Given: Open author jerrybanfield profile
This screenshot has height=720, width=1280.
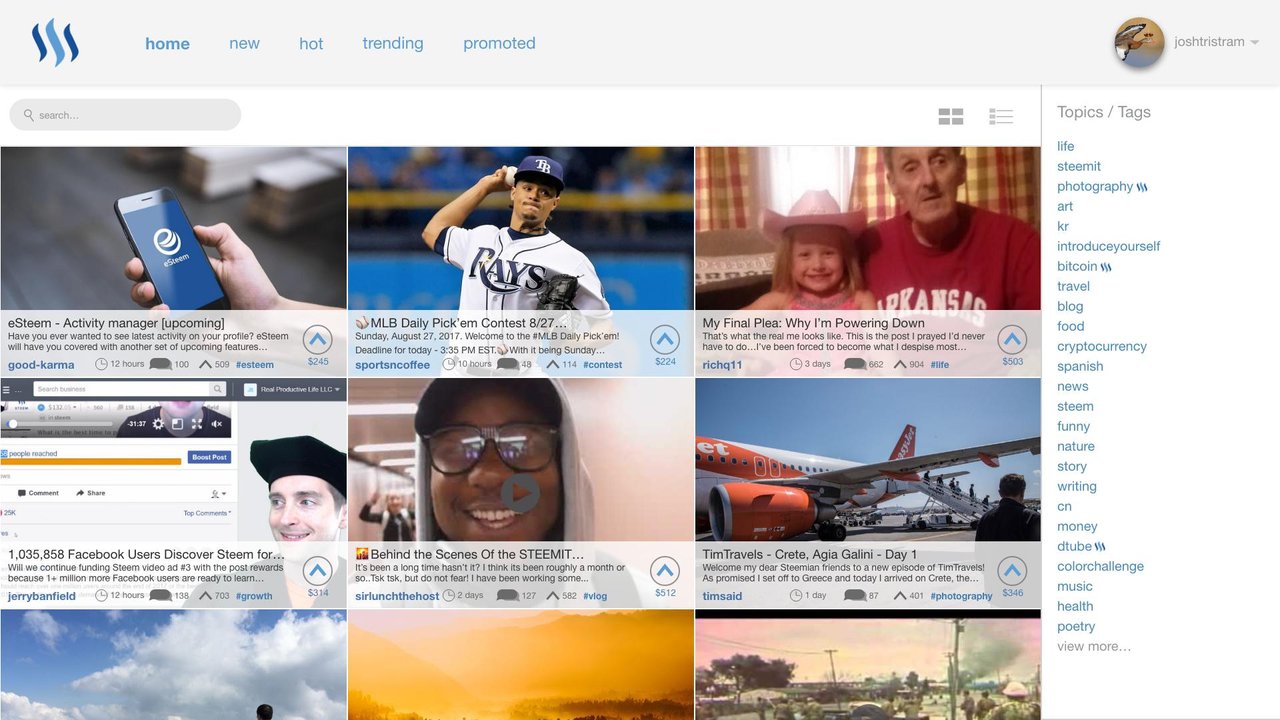Looking at the screenshot, I should pyautogui.click(x=42, y=596).
